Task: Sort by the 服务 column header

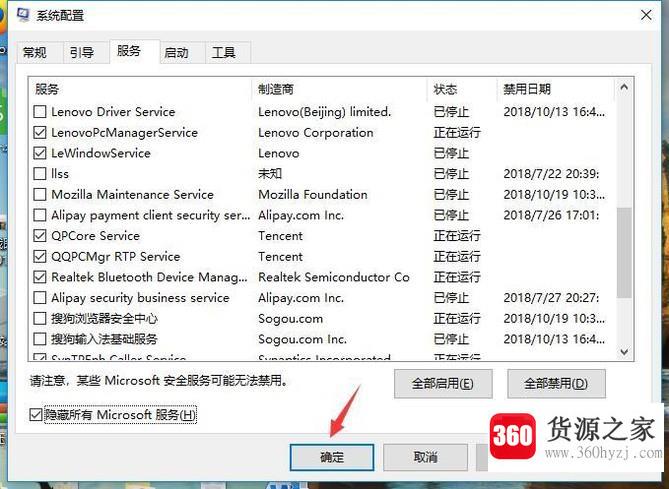Action: (x=140, y=89)
